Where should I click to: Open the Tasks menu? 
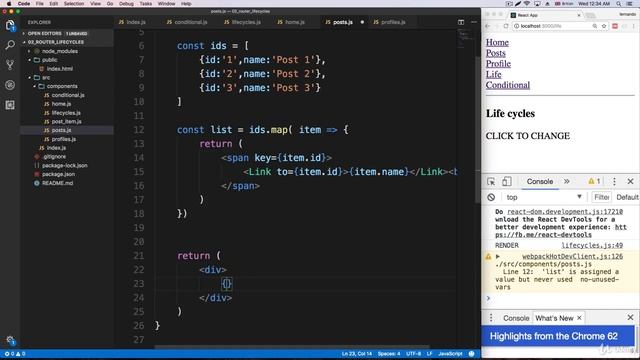tap(146, 4)
